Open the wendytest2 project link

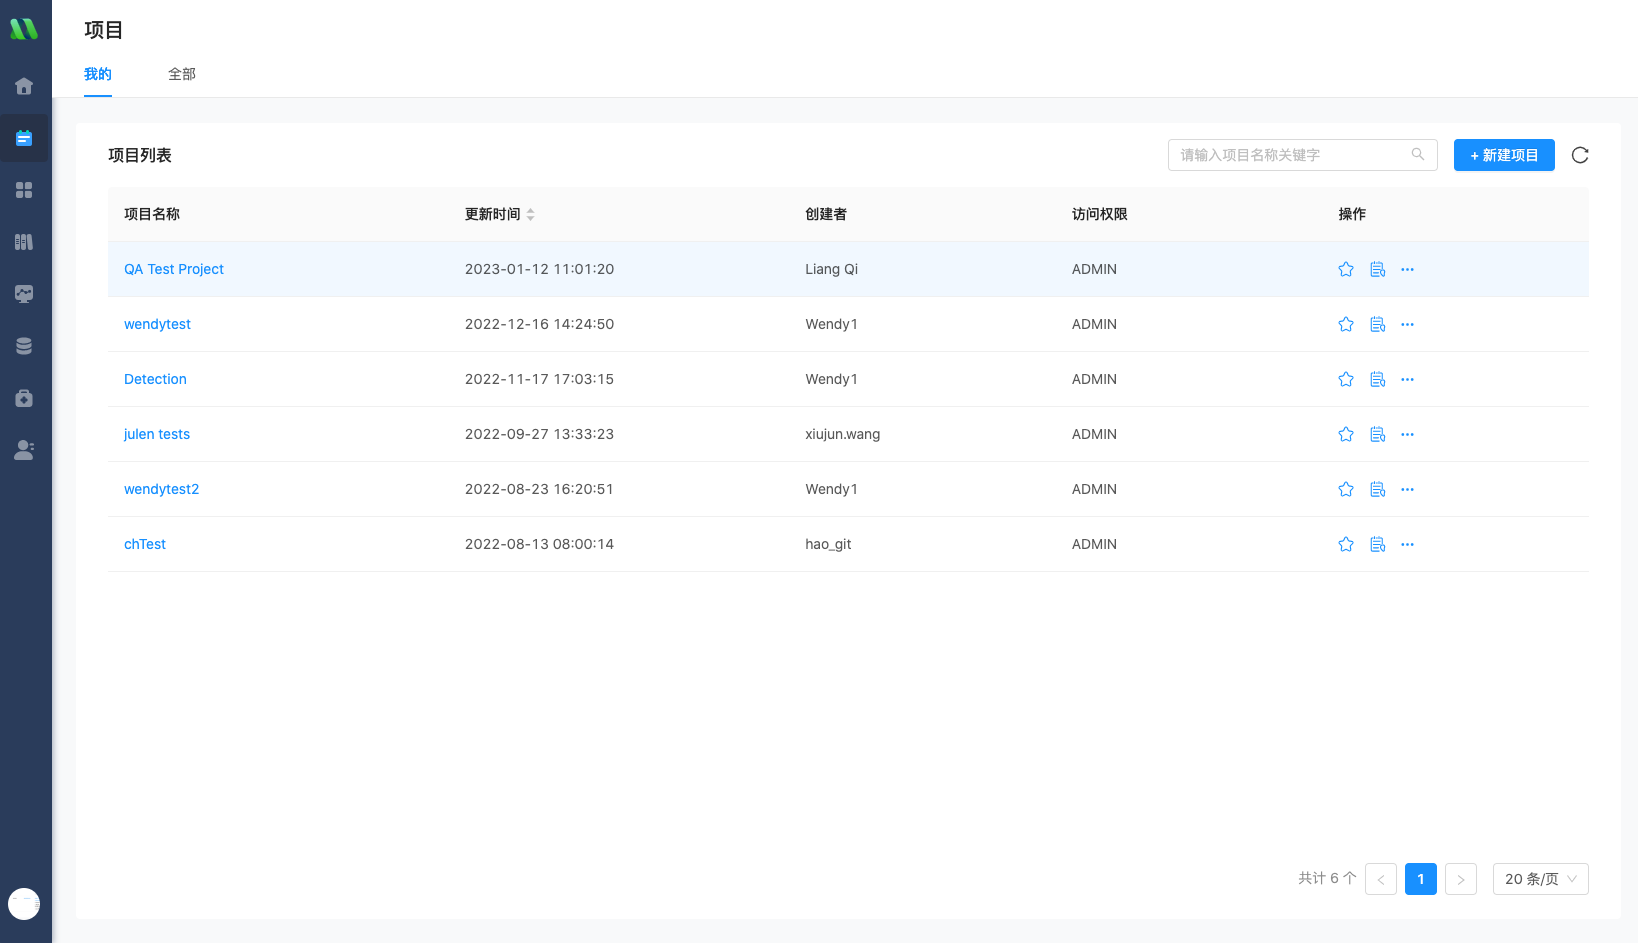click(161, 489)
